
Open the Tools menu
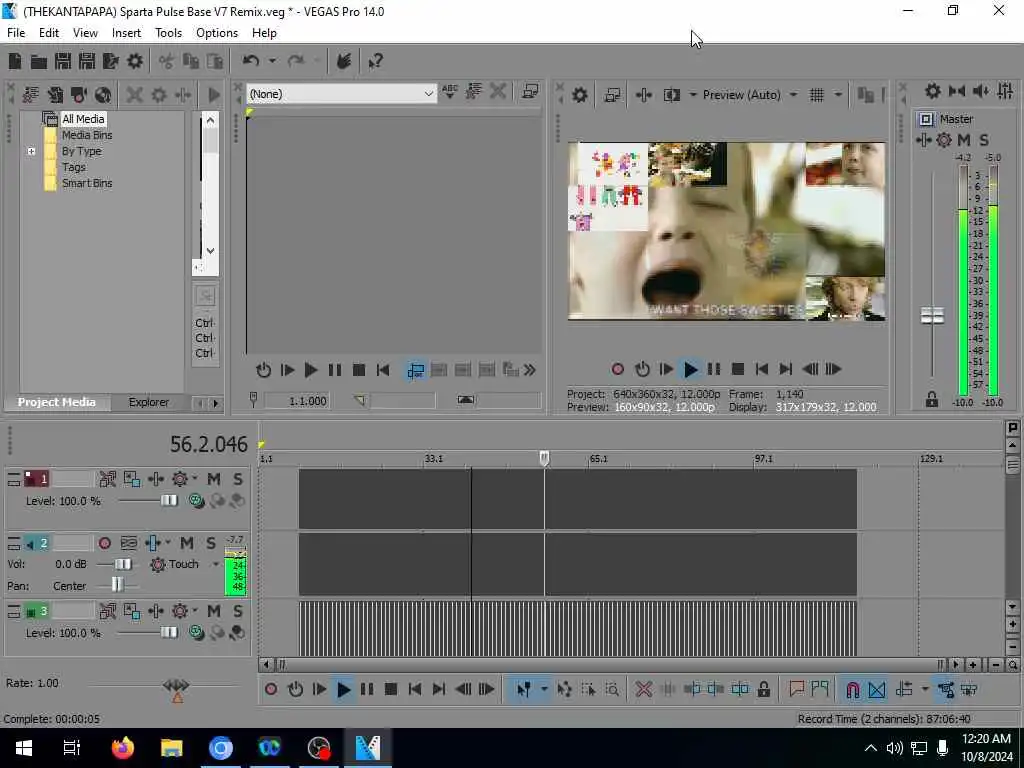click(168, 33)
